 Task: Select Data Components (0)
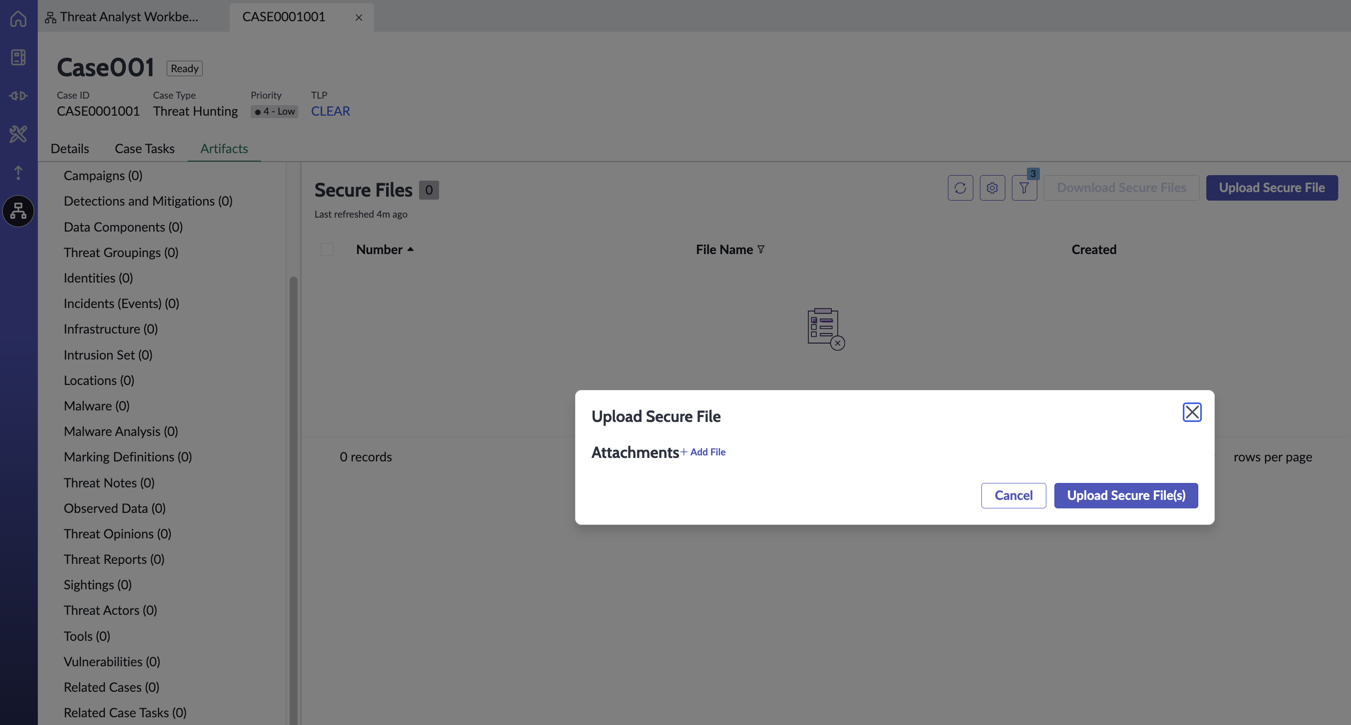click(x=123, y=227)
